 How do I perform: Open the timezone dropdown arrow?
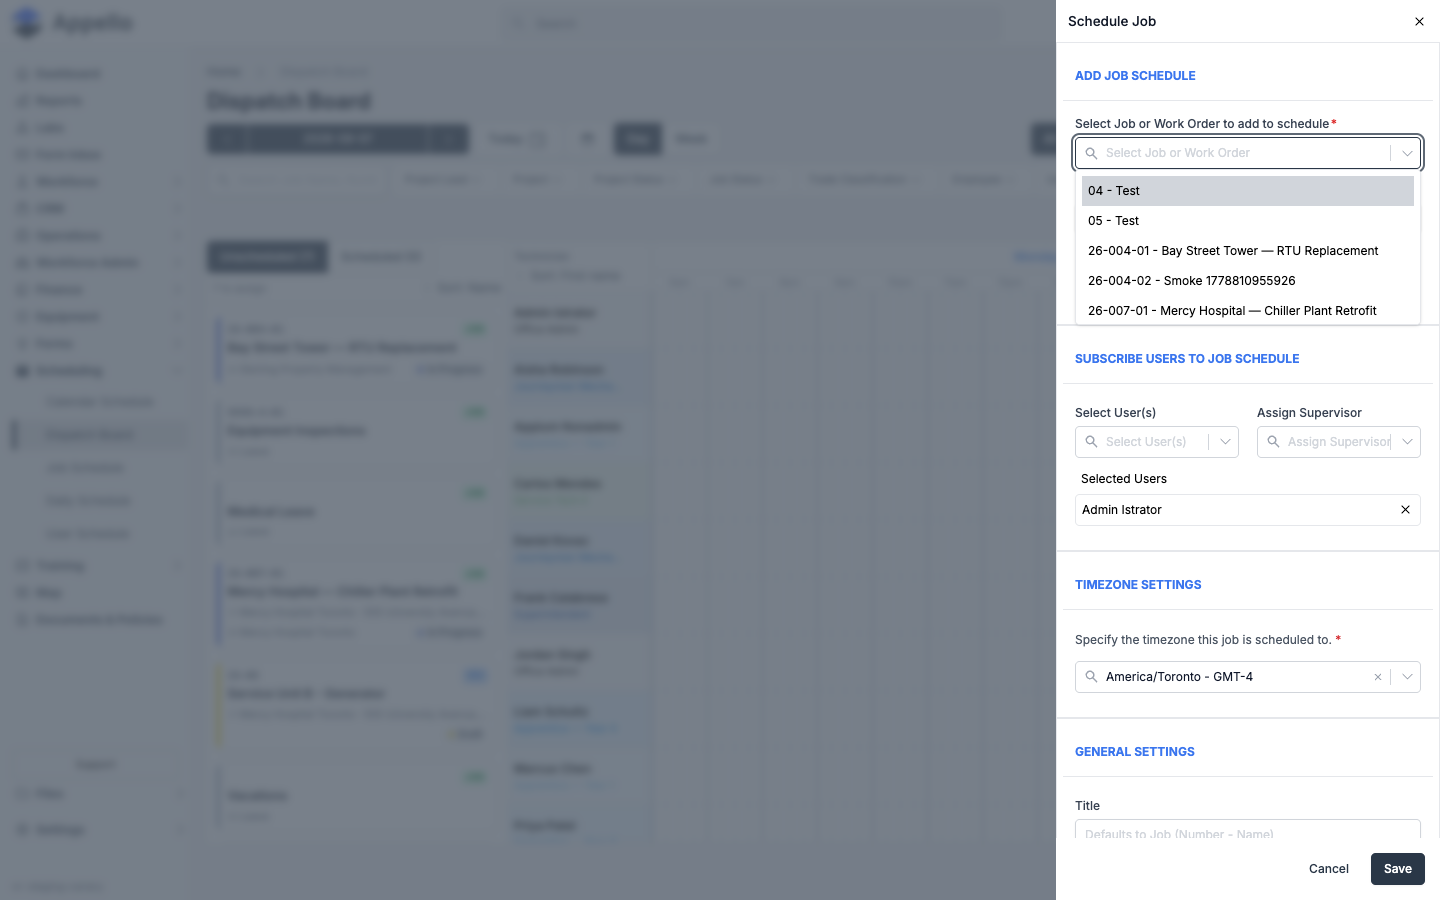click(1407, 677)
